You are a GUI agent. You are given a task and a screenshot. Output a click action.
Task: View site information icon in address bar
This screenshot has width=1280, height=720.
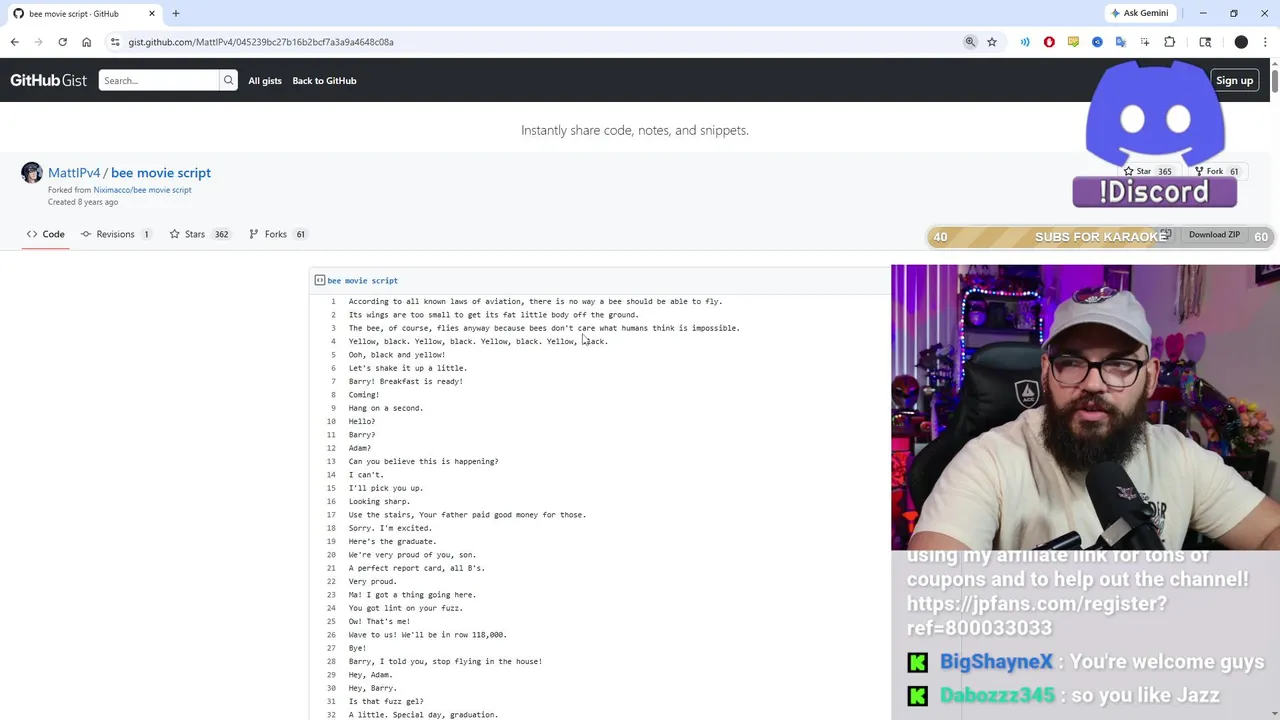pyautogui.click(x=115, y=42)
